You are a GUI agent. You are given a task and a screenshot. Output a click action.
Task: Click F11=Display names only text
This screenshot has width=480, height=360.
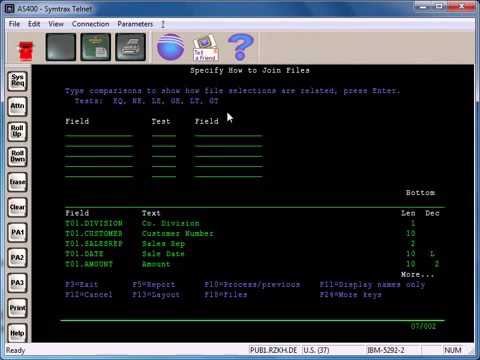point(373,285)
